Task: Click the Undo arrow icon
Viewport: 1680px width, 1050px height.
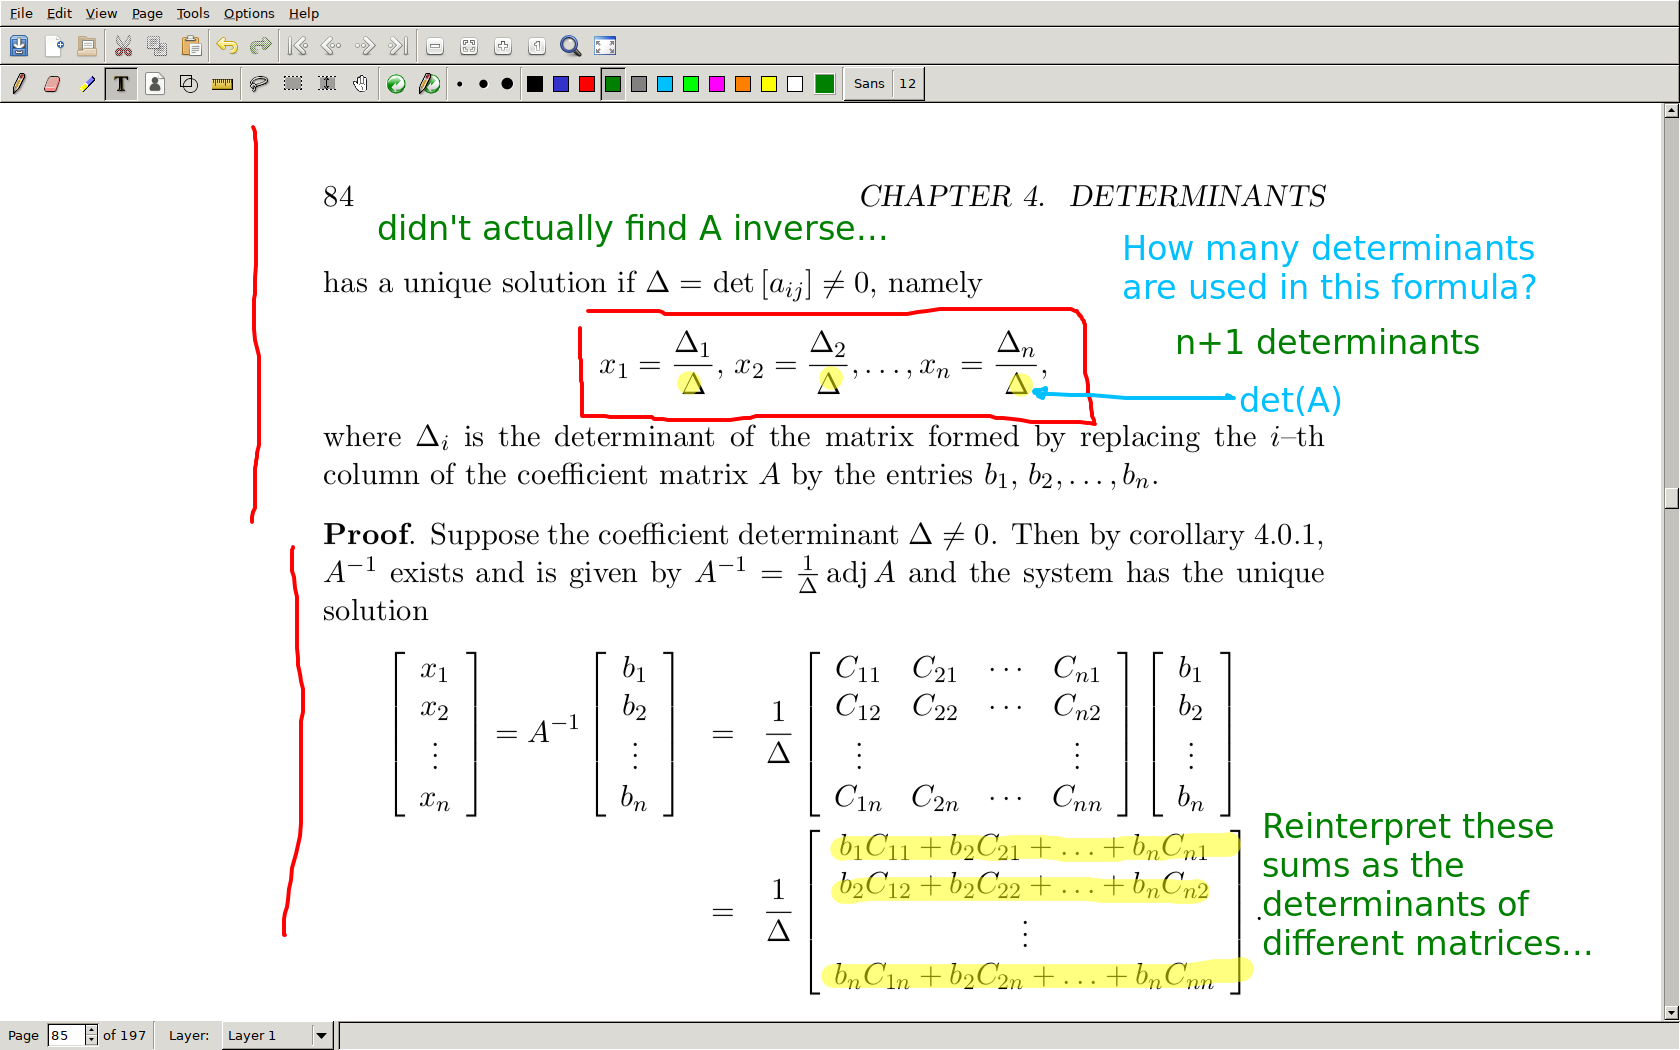Action: [x=227, y=46]
